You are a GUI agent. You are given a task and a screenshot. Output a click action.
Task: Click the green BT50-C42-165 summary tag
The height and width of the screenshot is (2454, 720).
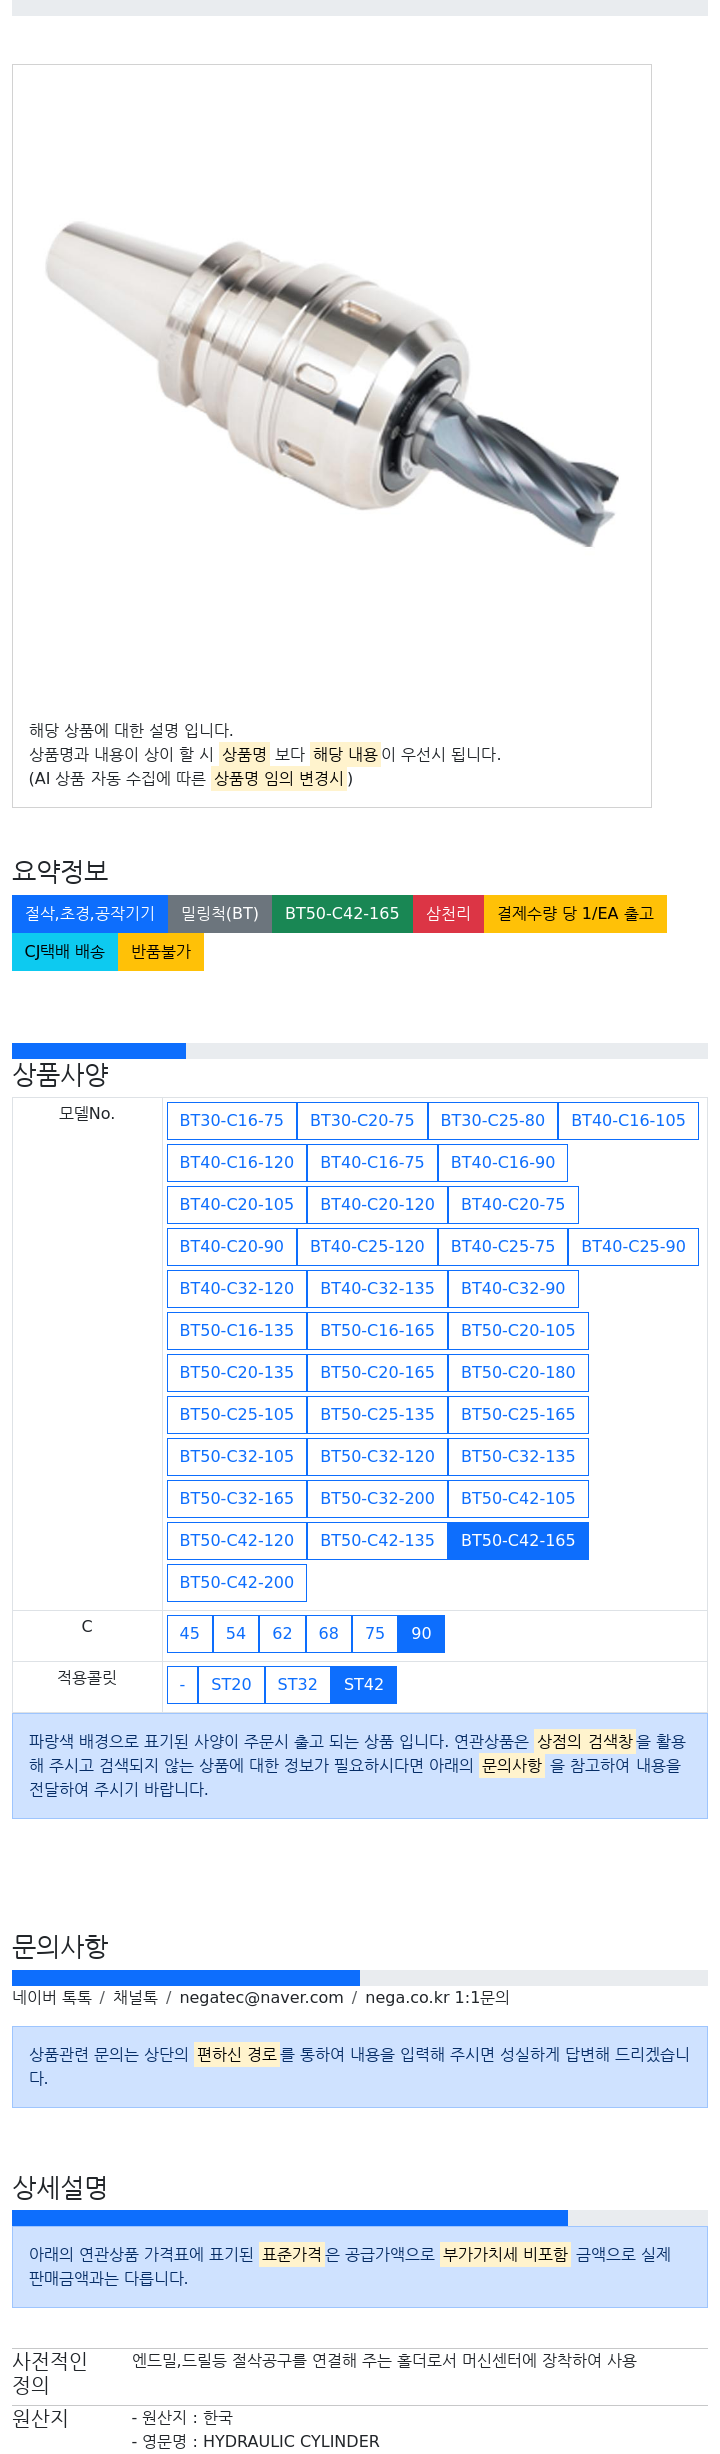341,913
